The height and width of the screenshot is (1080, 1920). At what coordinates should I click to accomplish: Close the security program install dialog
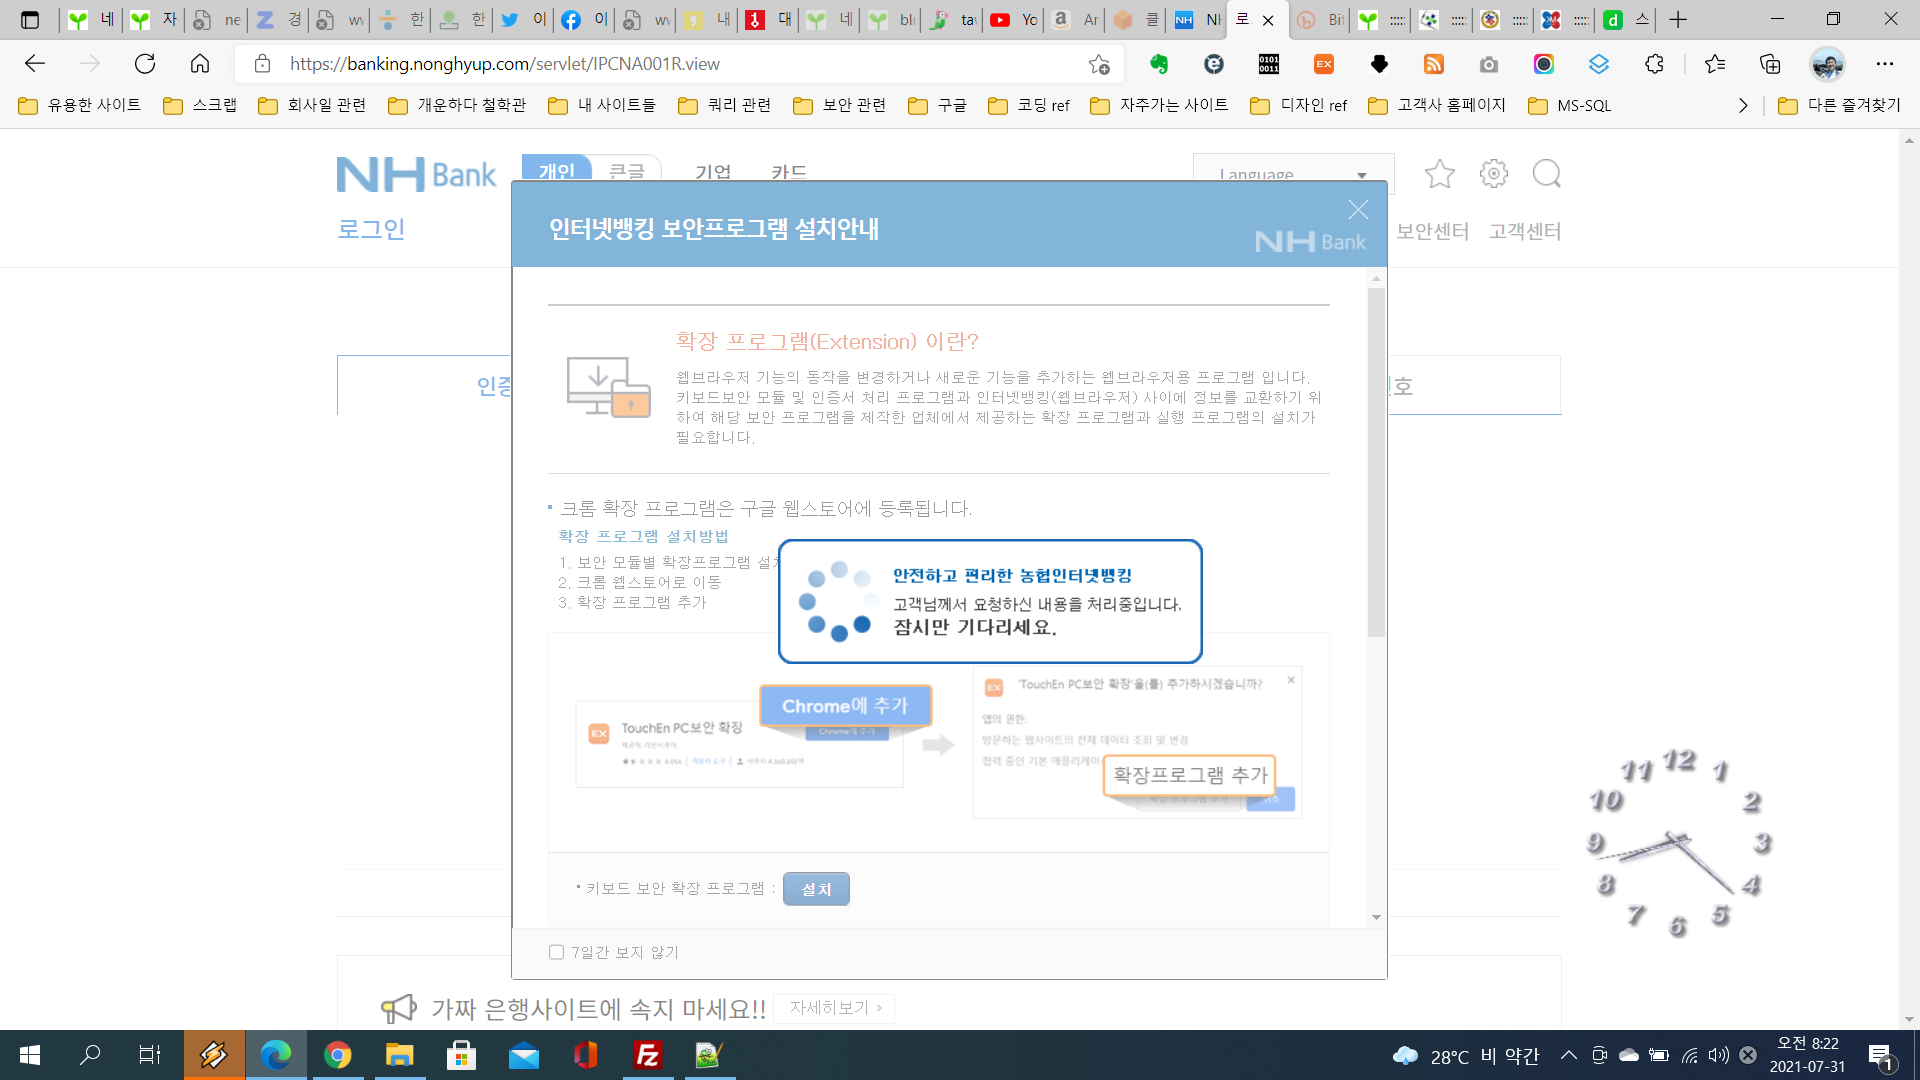(x=1357, y=210)
